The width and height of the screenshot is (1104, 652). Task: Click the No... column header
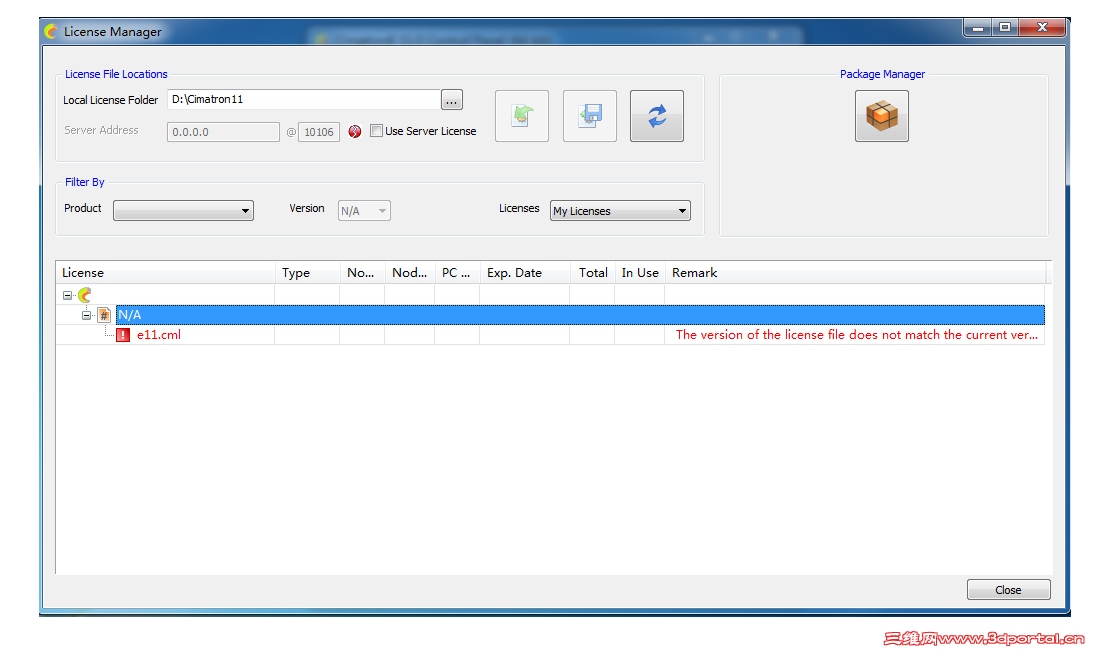(362, 272)
